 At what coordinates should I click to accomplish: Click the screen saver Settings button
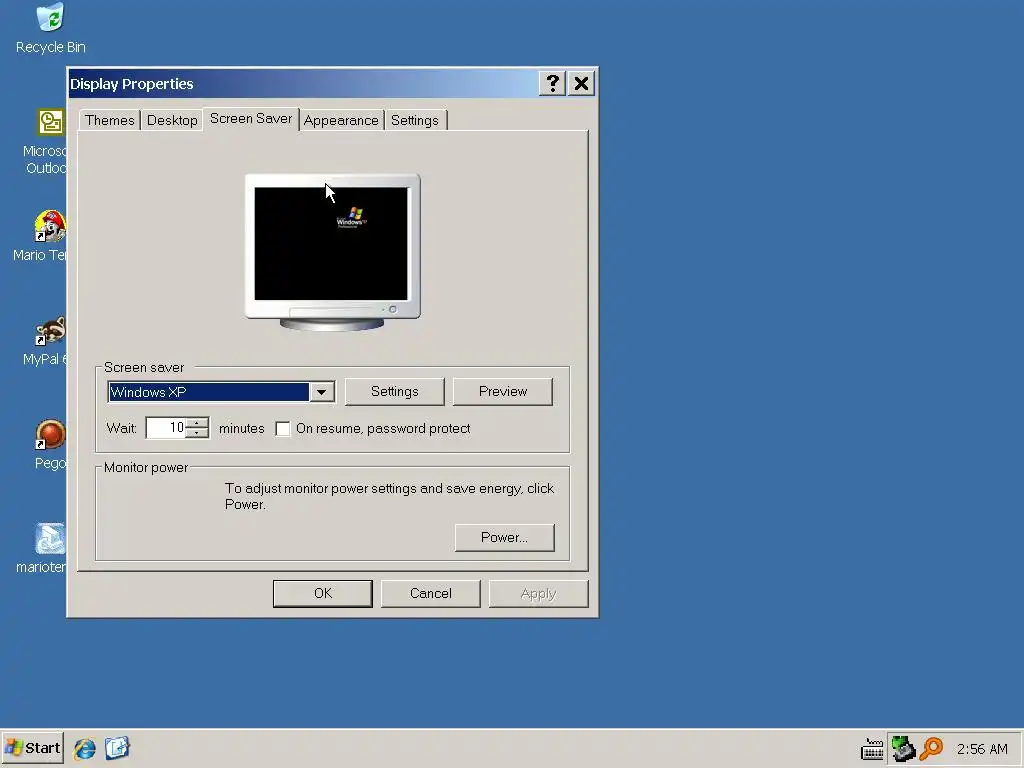pyautogui.click(x=394, y=391)
